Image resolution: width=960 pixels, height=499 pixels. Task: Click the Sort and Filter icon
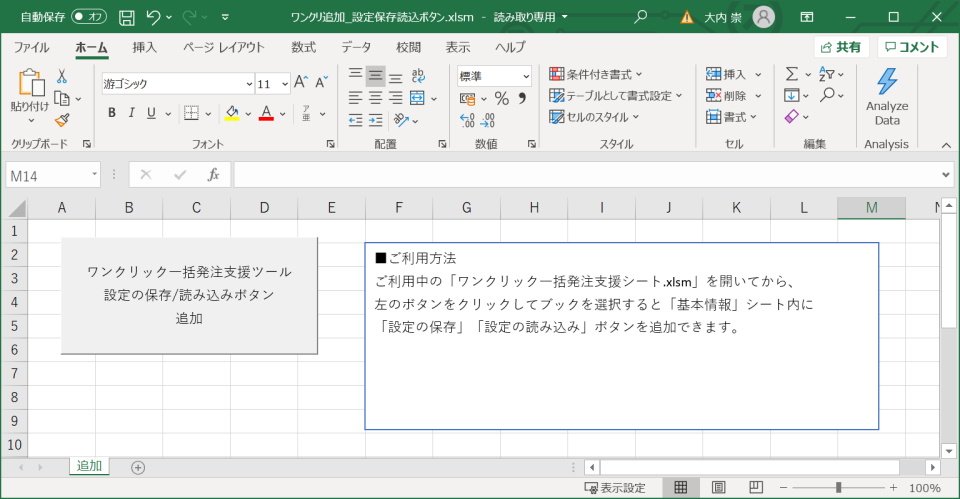pos(827,74)
